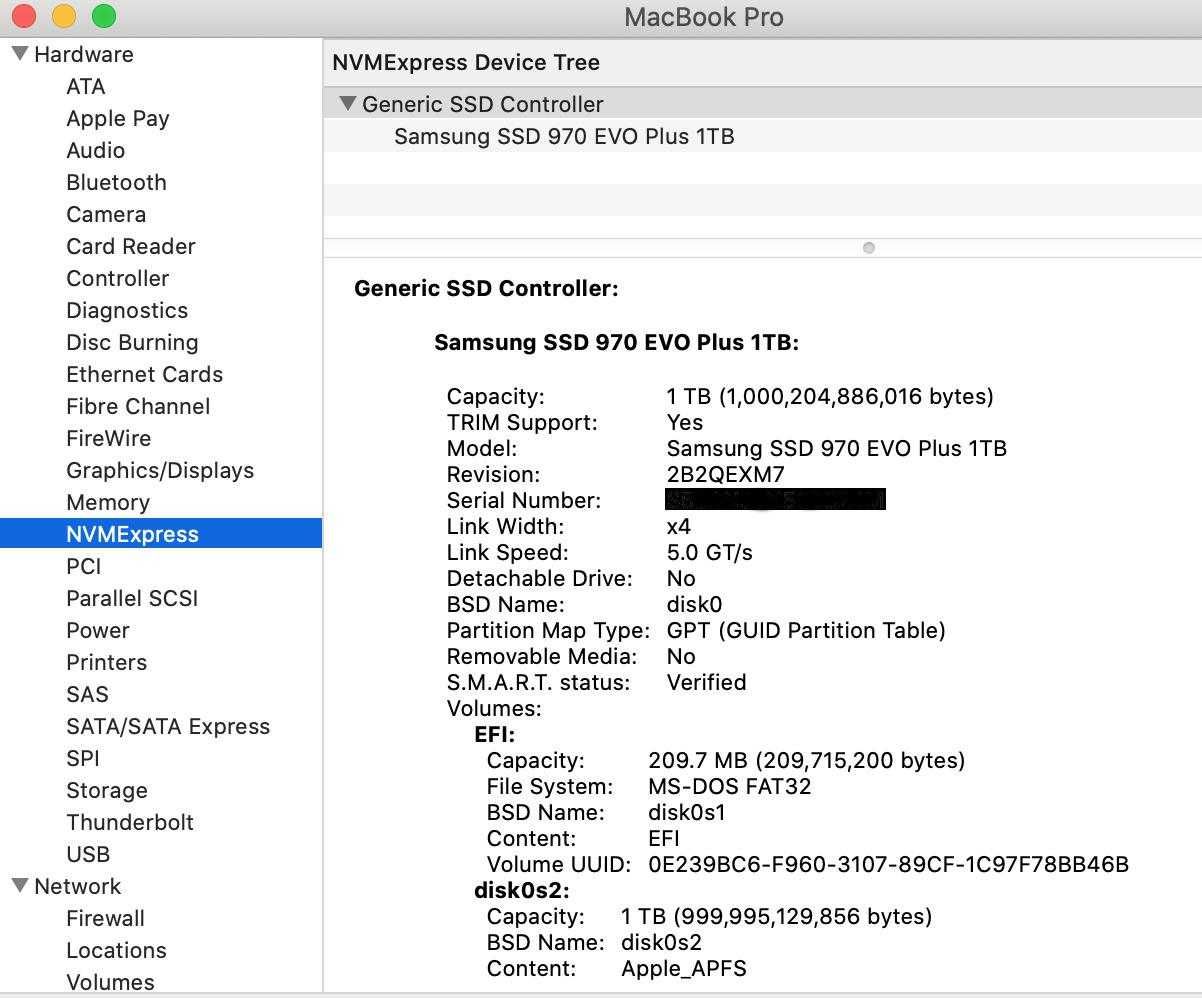Click the EFI volume UUID text
Viewport: 1202px width, 998px height.
pos(888,864)
